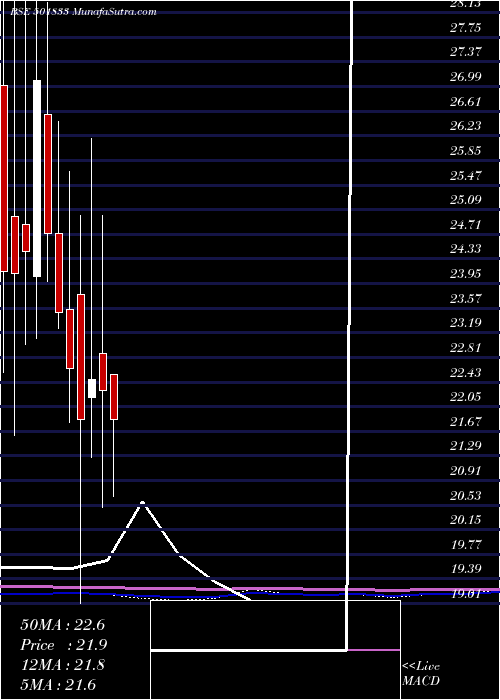Click the 26.61 axis value
500x700 pixels.
(x=465, y=102)
